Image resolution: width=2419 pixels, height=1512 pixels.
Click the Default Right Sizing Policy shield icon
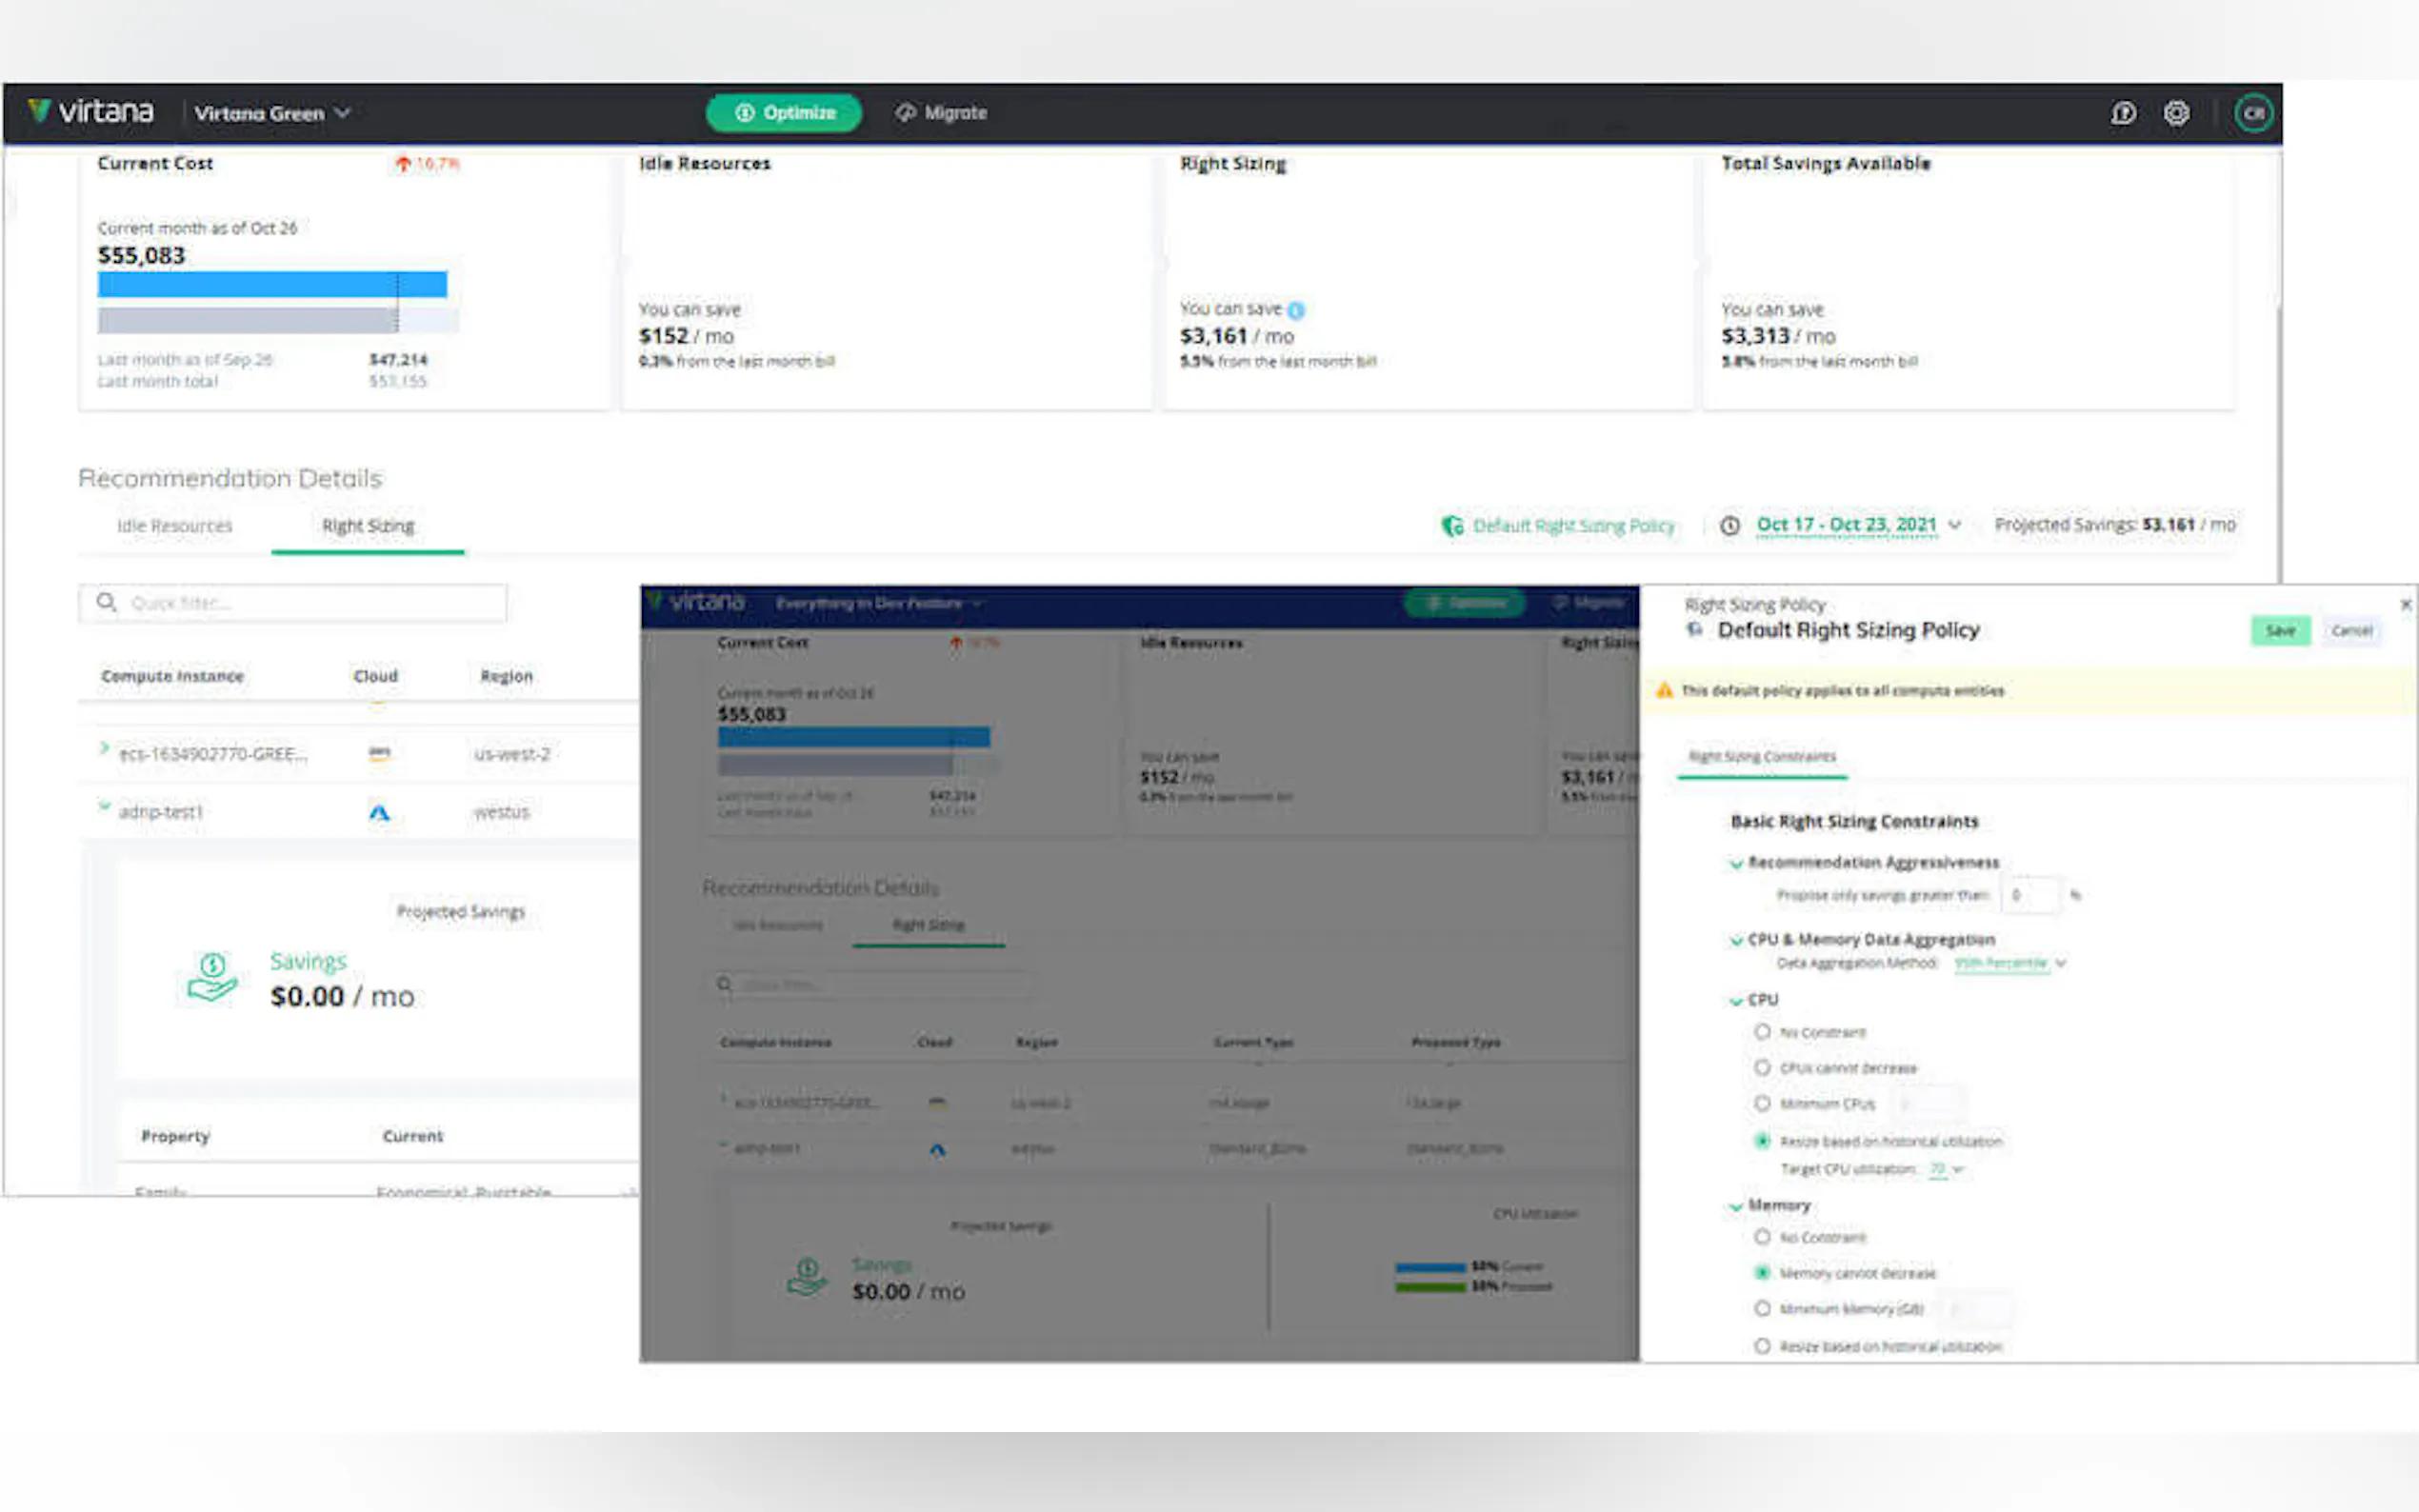click(1451, 526)
